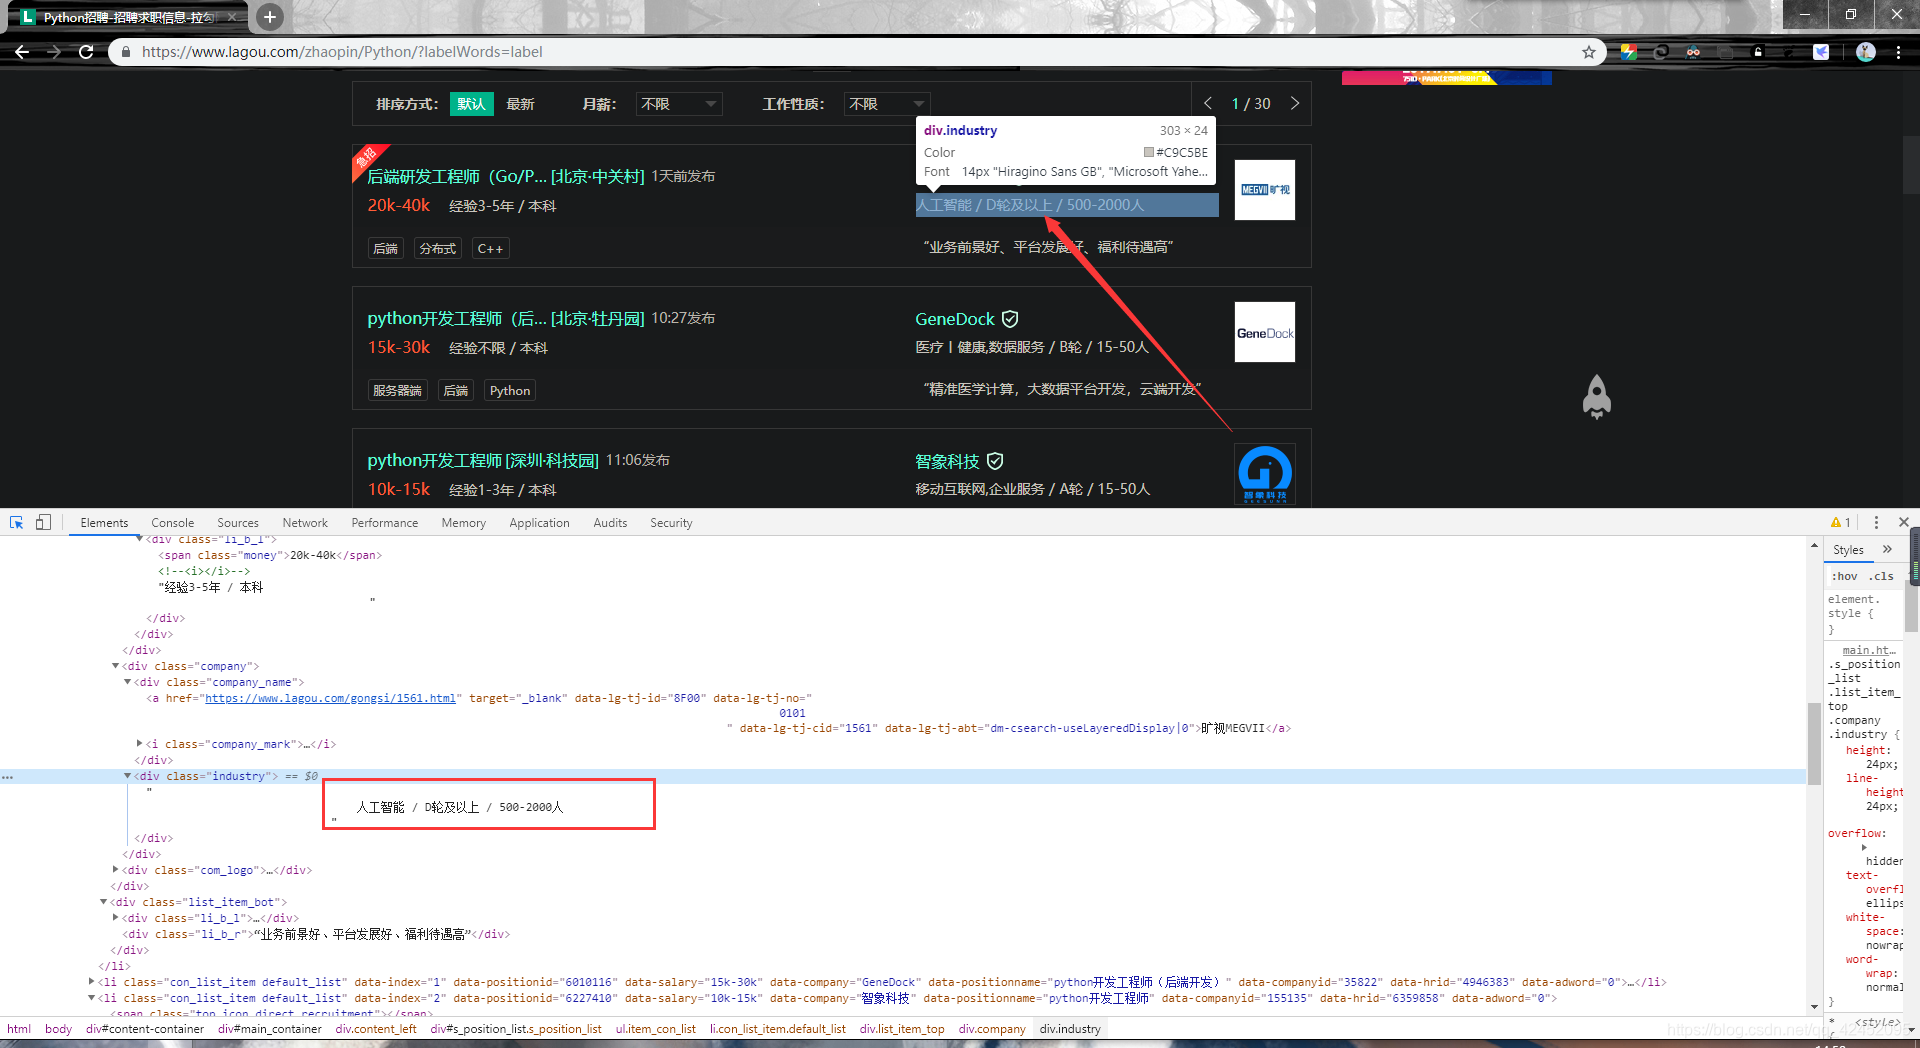Screen dimensions: 1920x1048
Task: Expand the div class="li_b_l" node under list_item_bot
Action: 115,918
